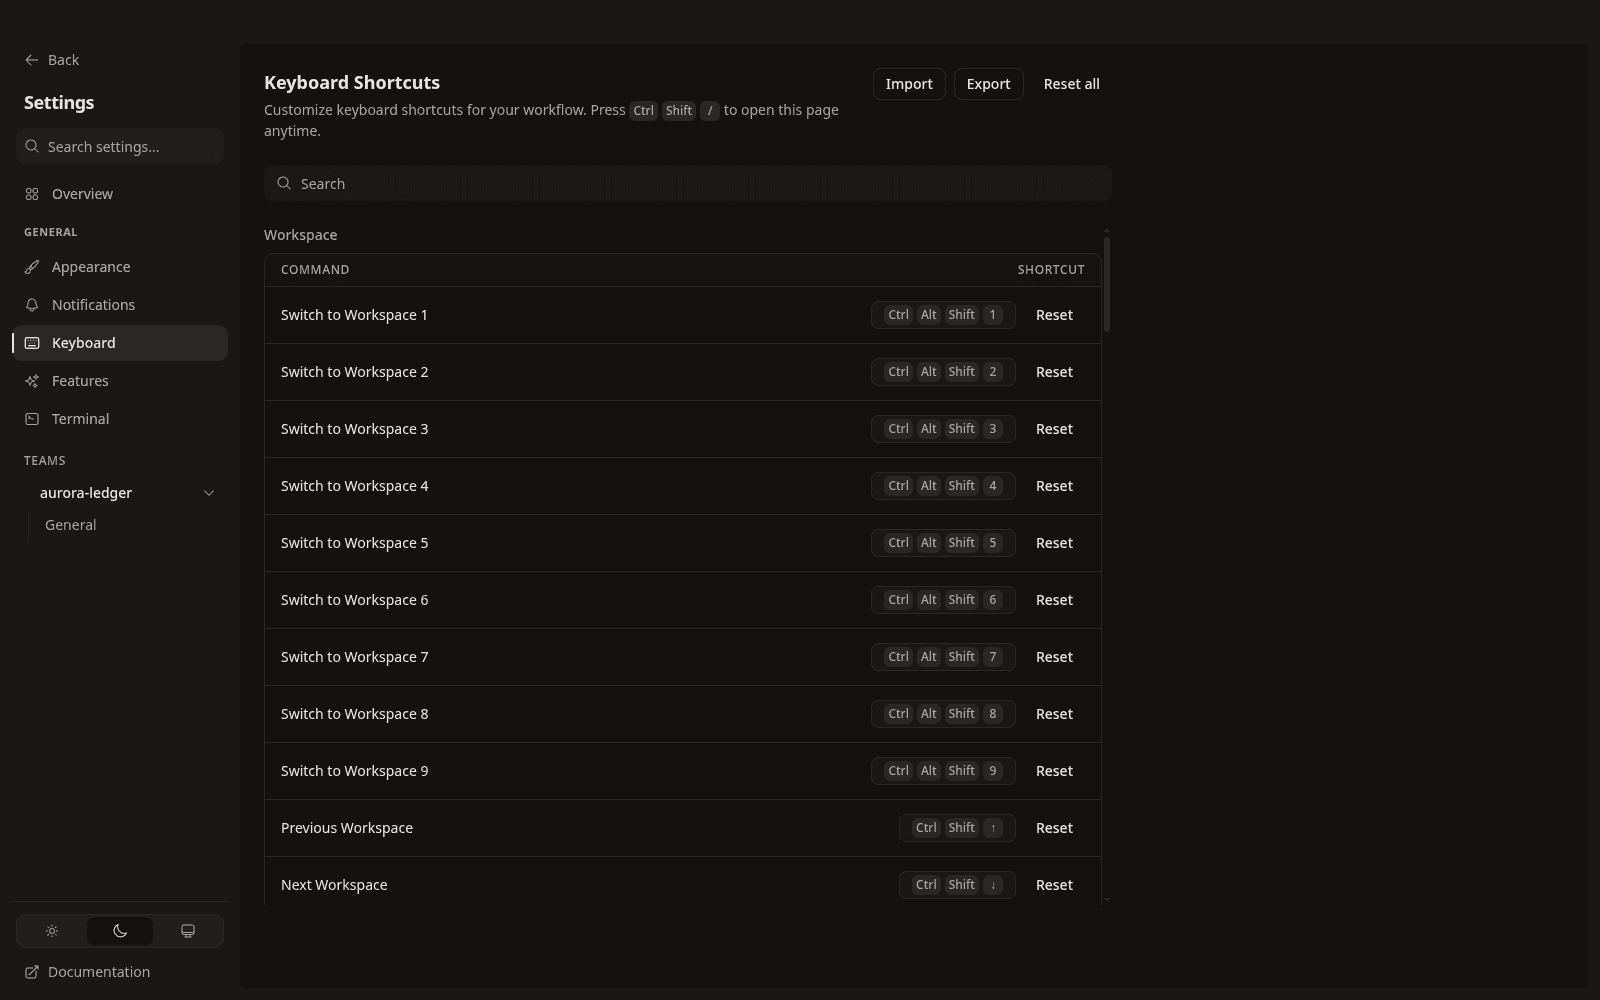Open the Appearance settings page
Viewport: 1600px width, 1000px height.
pos(120,267)
